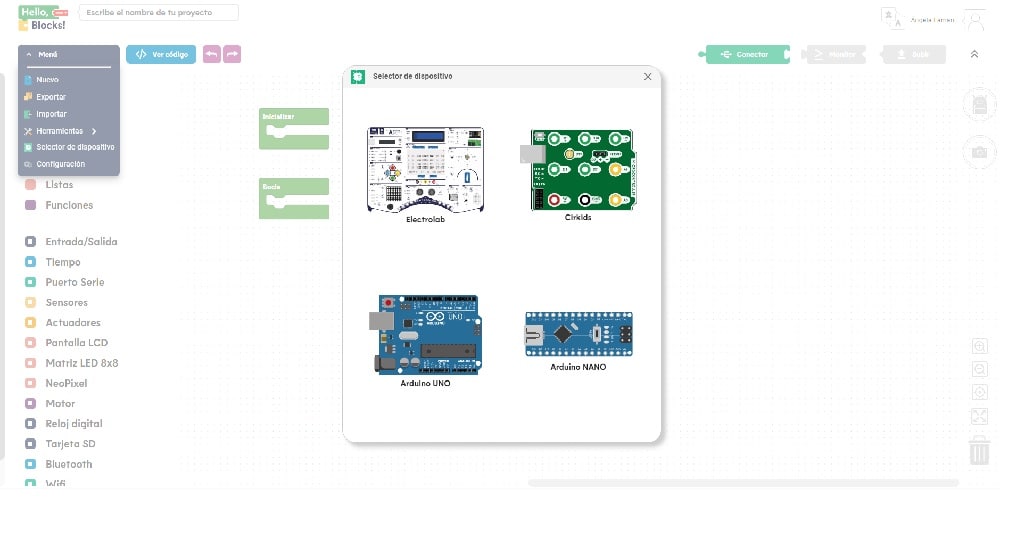Open the Exportar menu entry
The image size is (1017, 537).
coord(51,97)
